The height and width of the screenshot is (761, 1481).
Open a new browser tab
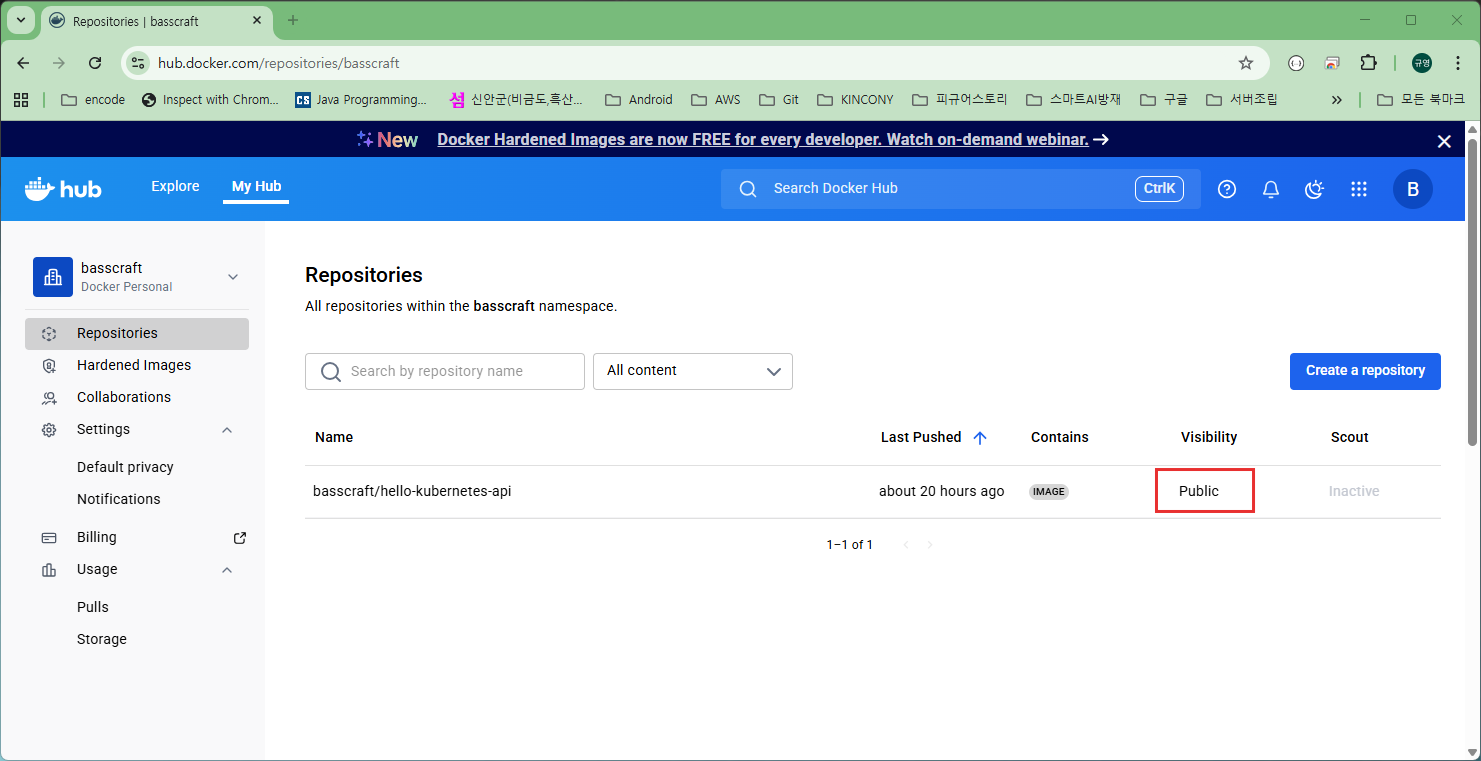pyautogui.click(x=293, y=20)
